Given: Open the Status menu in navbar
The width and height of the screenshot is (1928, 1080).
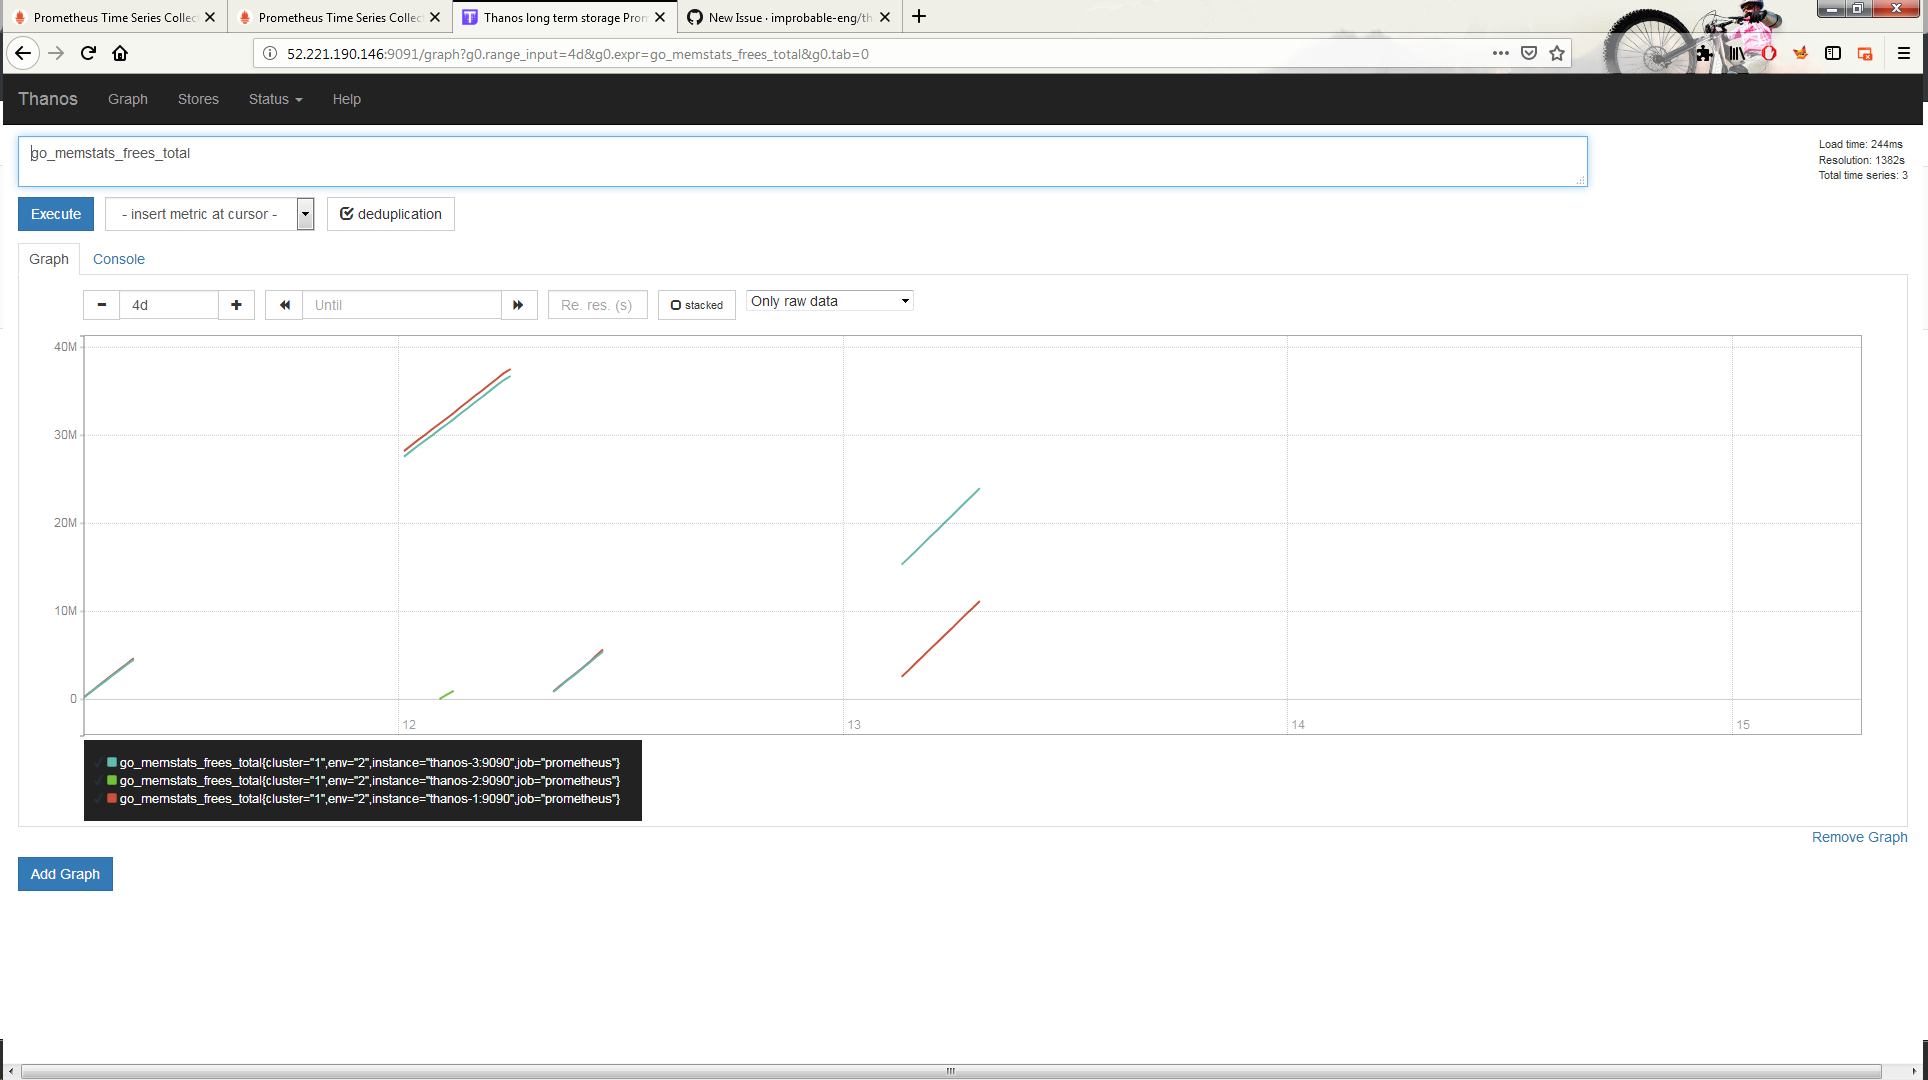Looking at the screenshot, I should [x=275, y=99].
